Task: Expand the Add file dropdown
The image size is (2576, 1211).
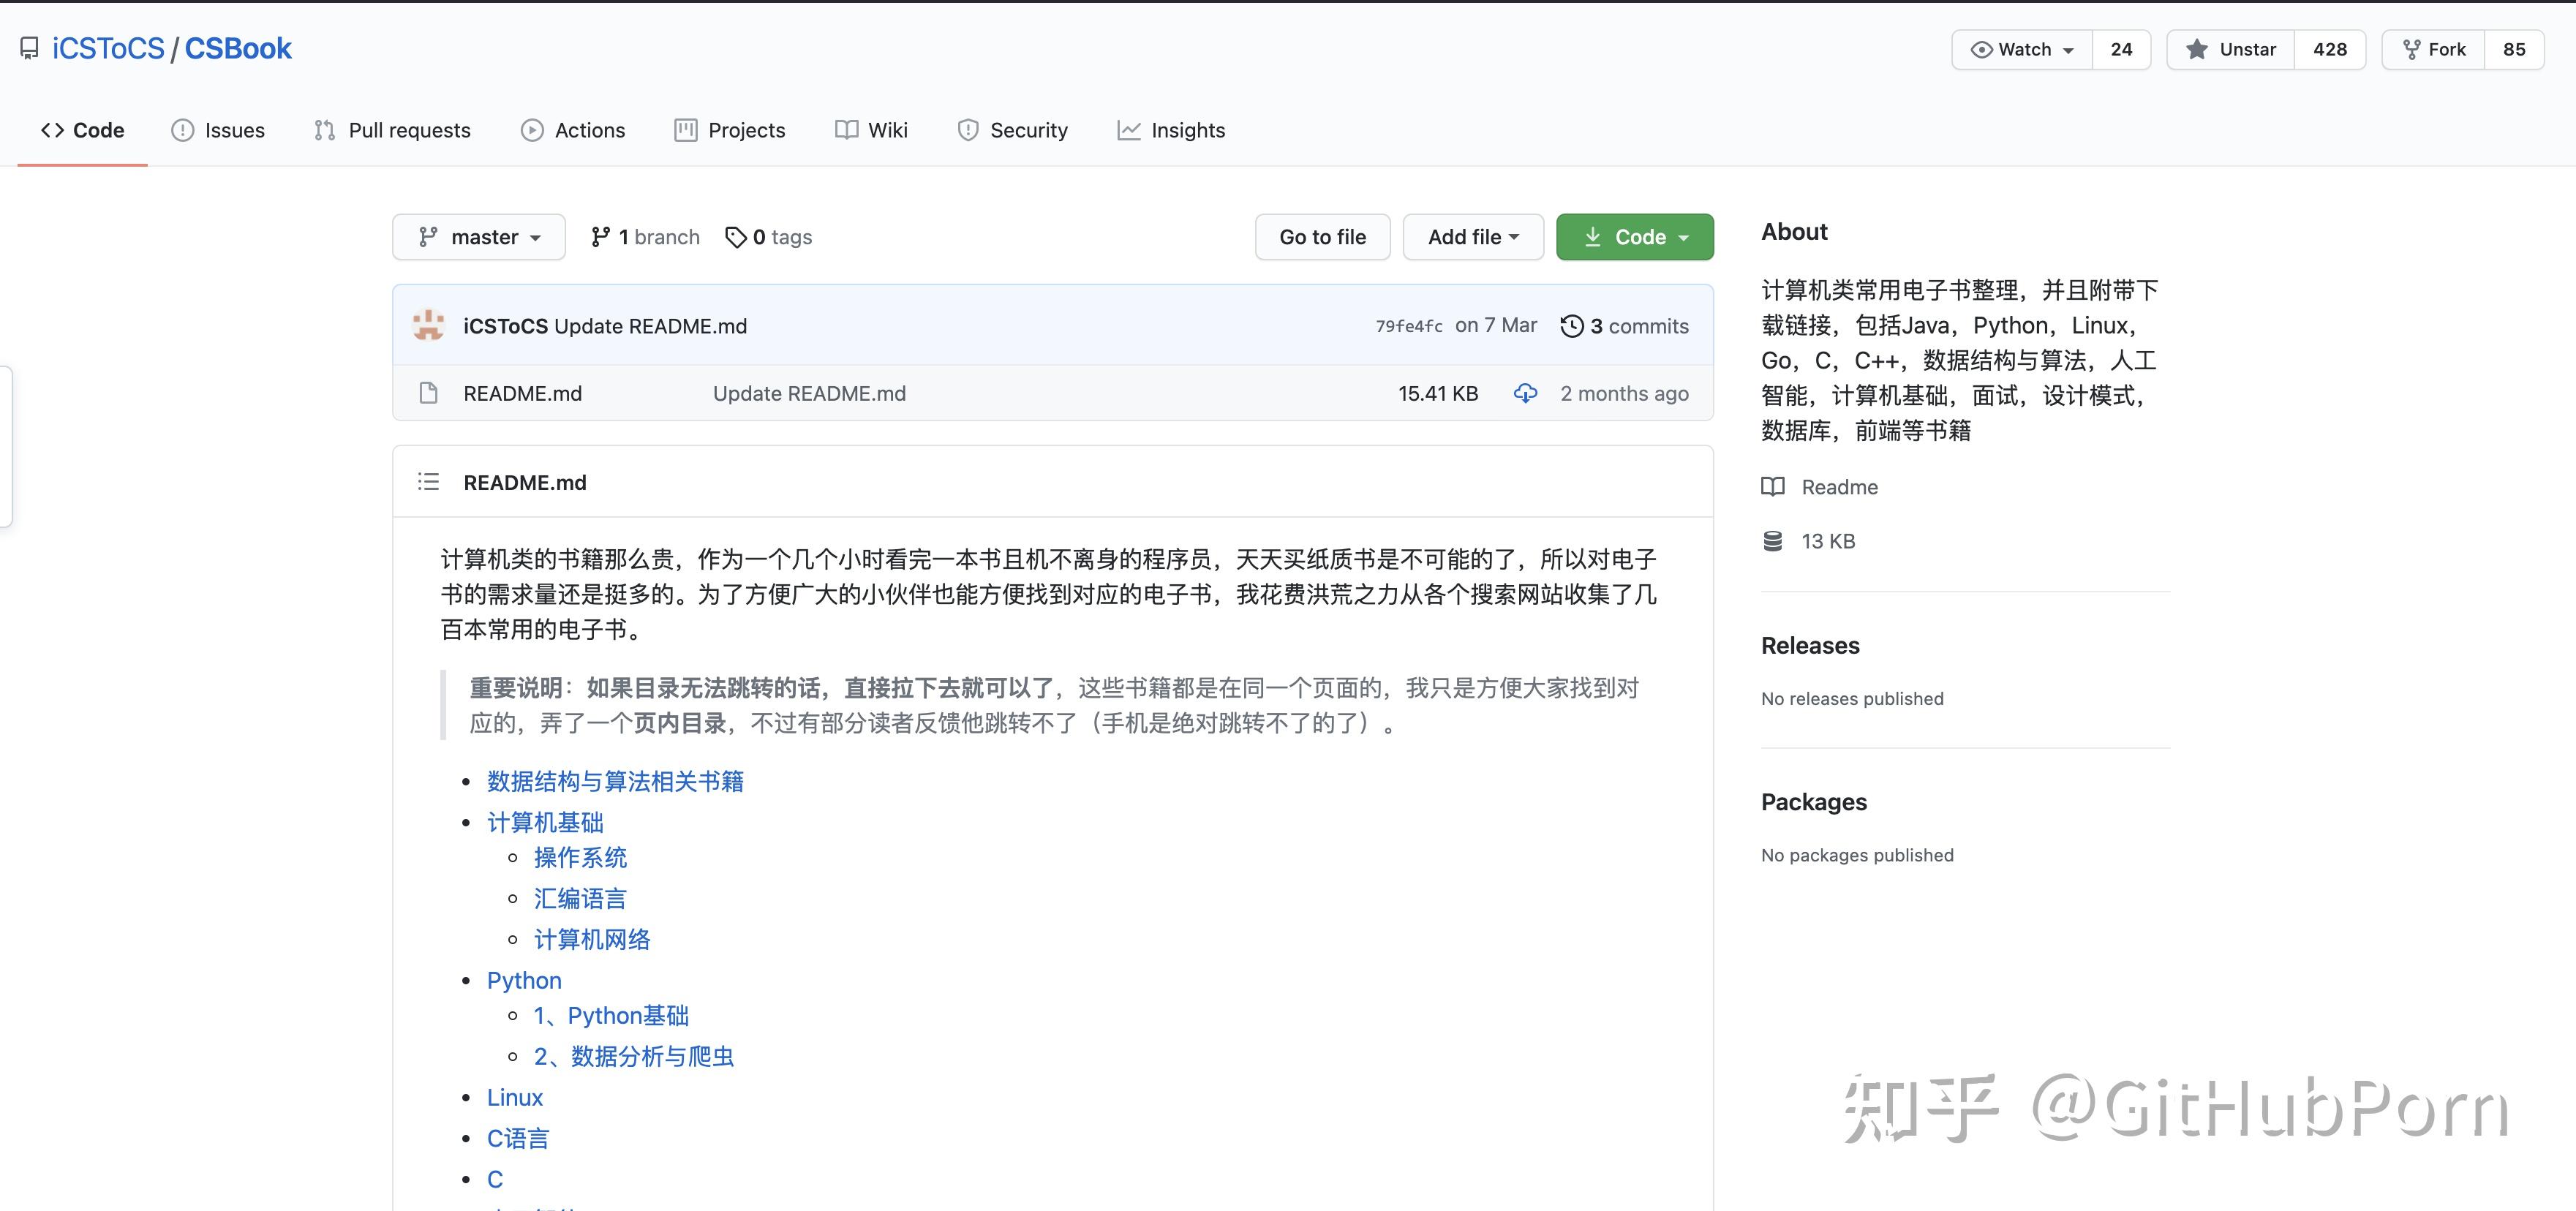Action: coord(1472,236)
